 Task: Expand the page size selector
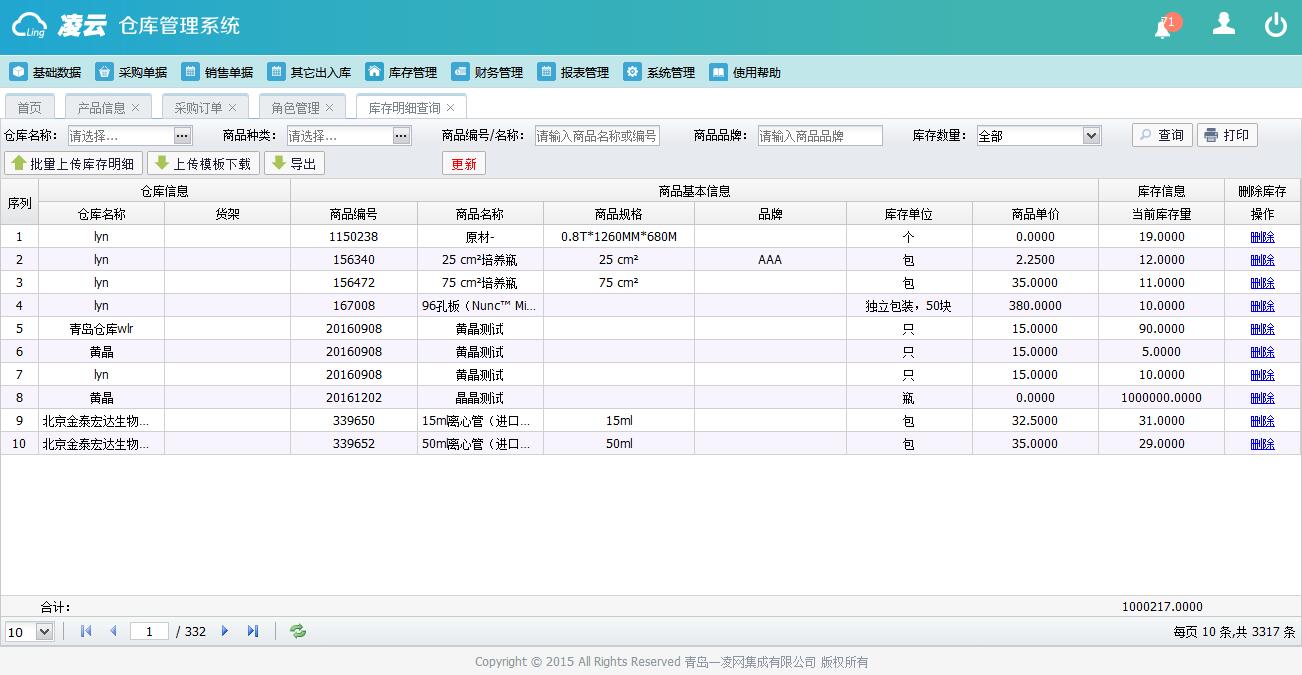44,632
